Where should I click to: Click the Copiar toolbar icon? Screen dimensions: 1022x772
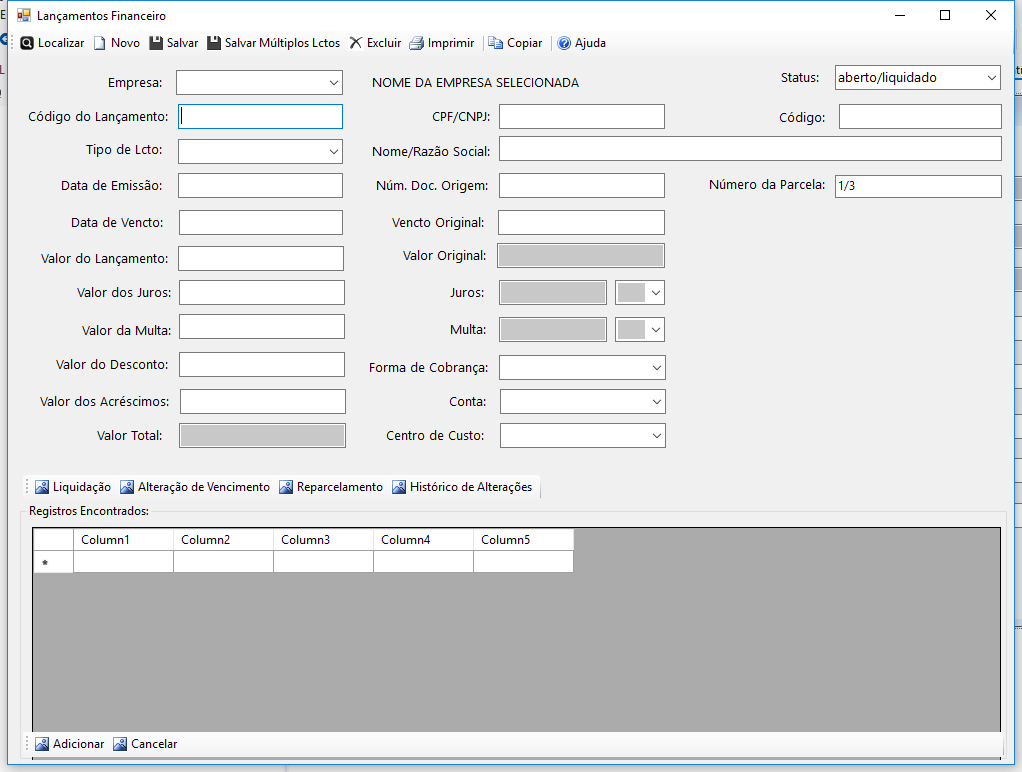tap(496, 43)
